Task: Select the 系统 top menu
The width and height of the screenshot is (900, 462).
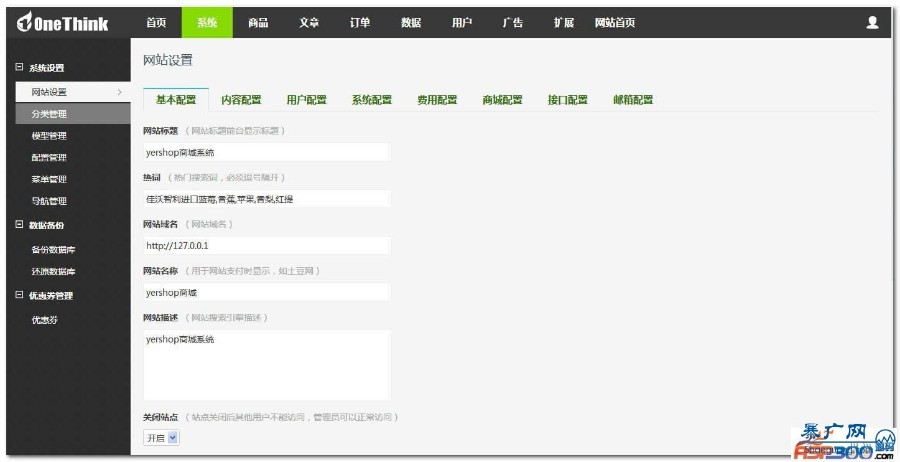Action: tap(207, 23)
